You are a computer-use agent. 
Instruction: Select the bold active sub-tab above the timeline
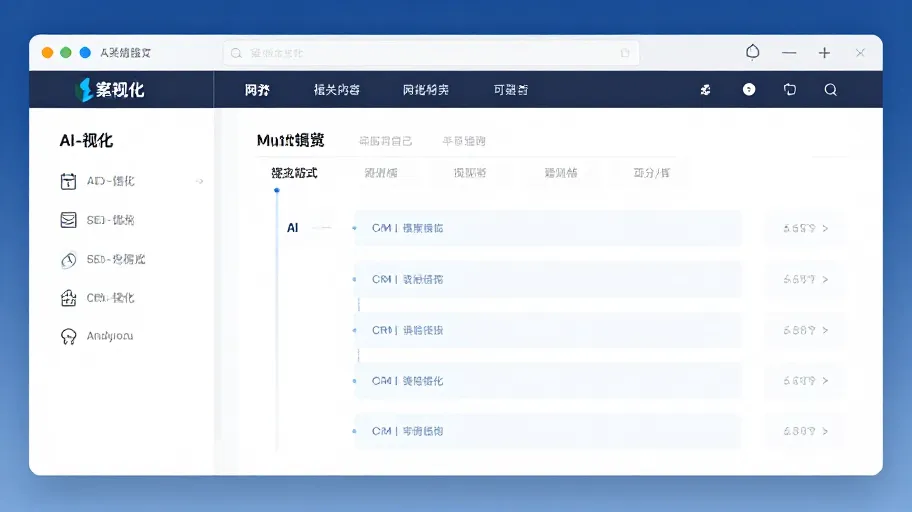tap(294, 173)
